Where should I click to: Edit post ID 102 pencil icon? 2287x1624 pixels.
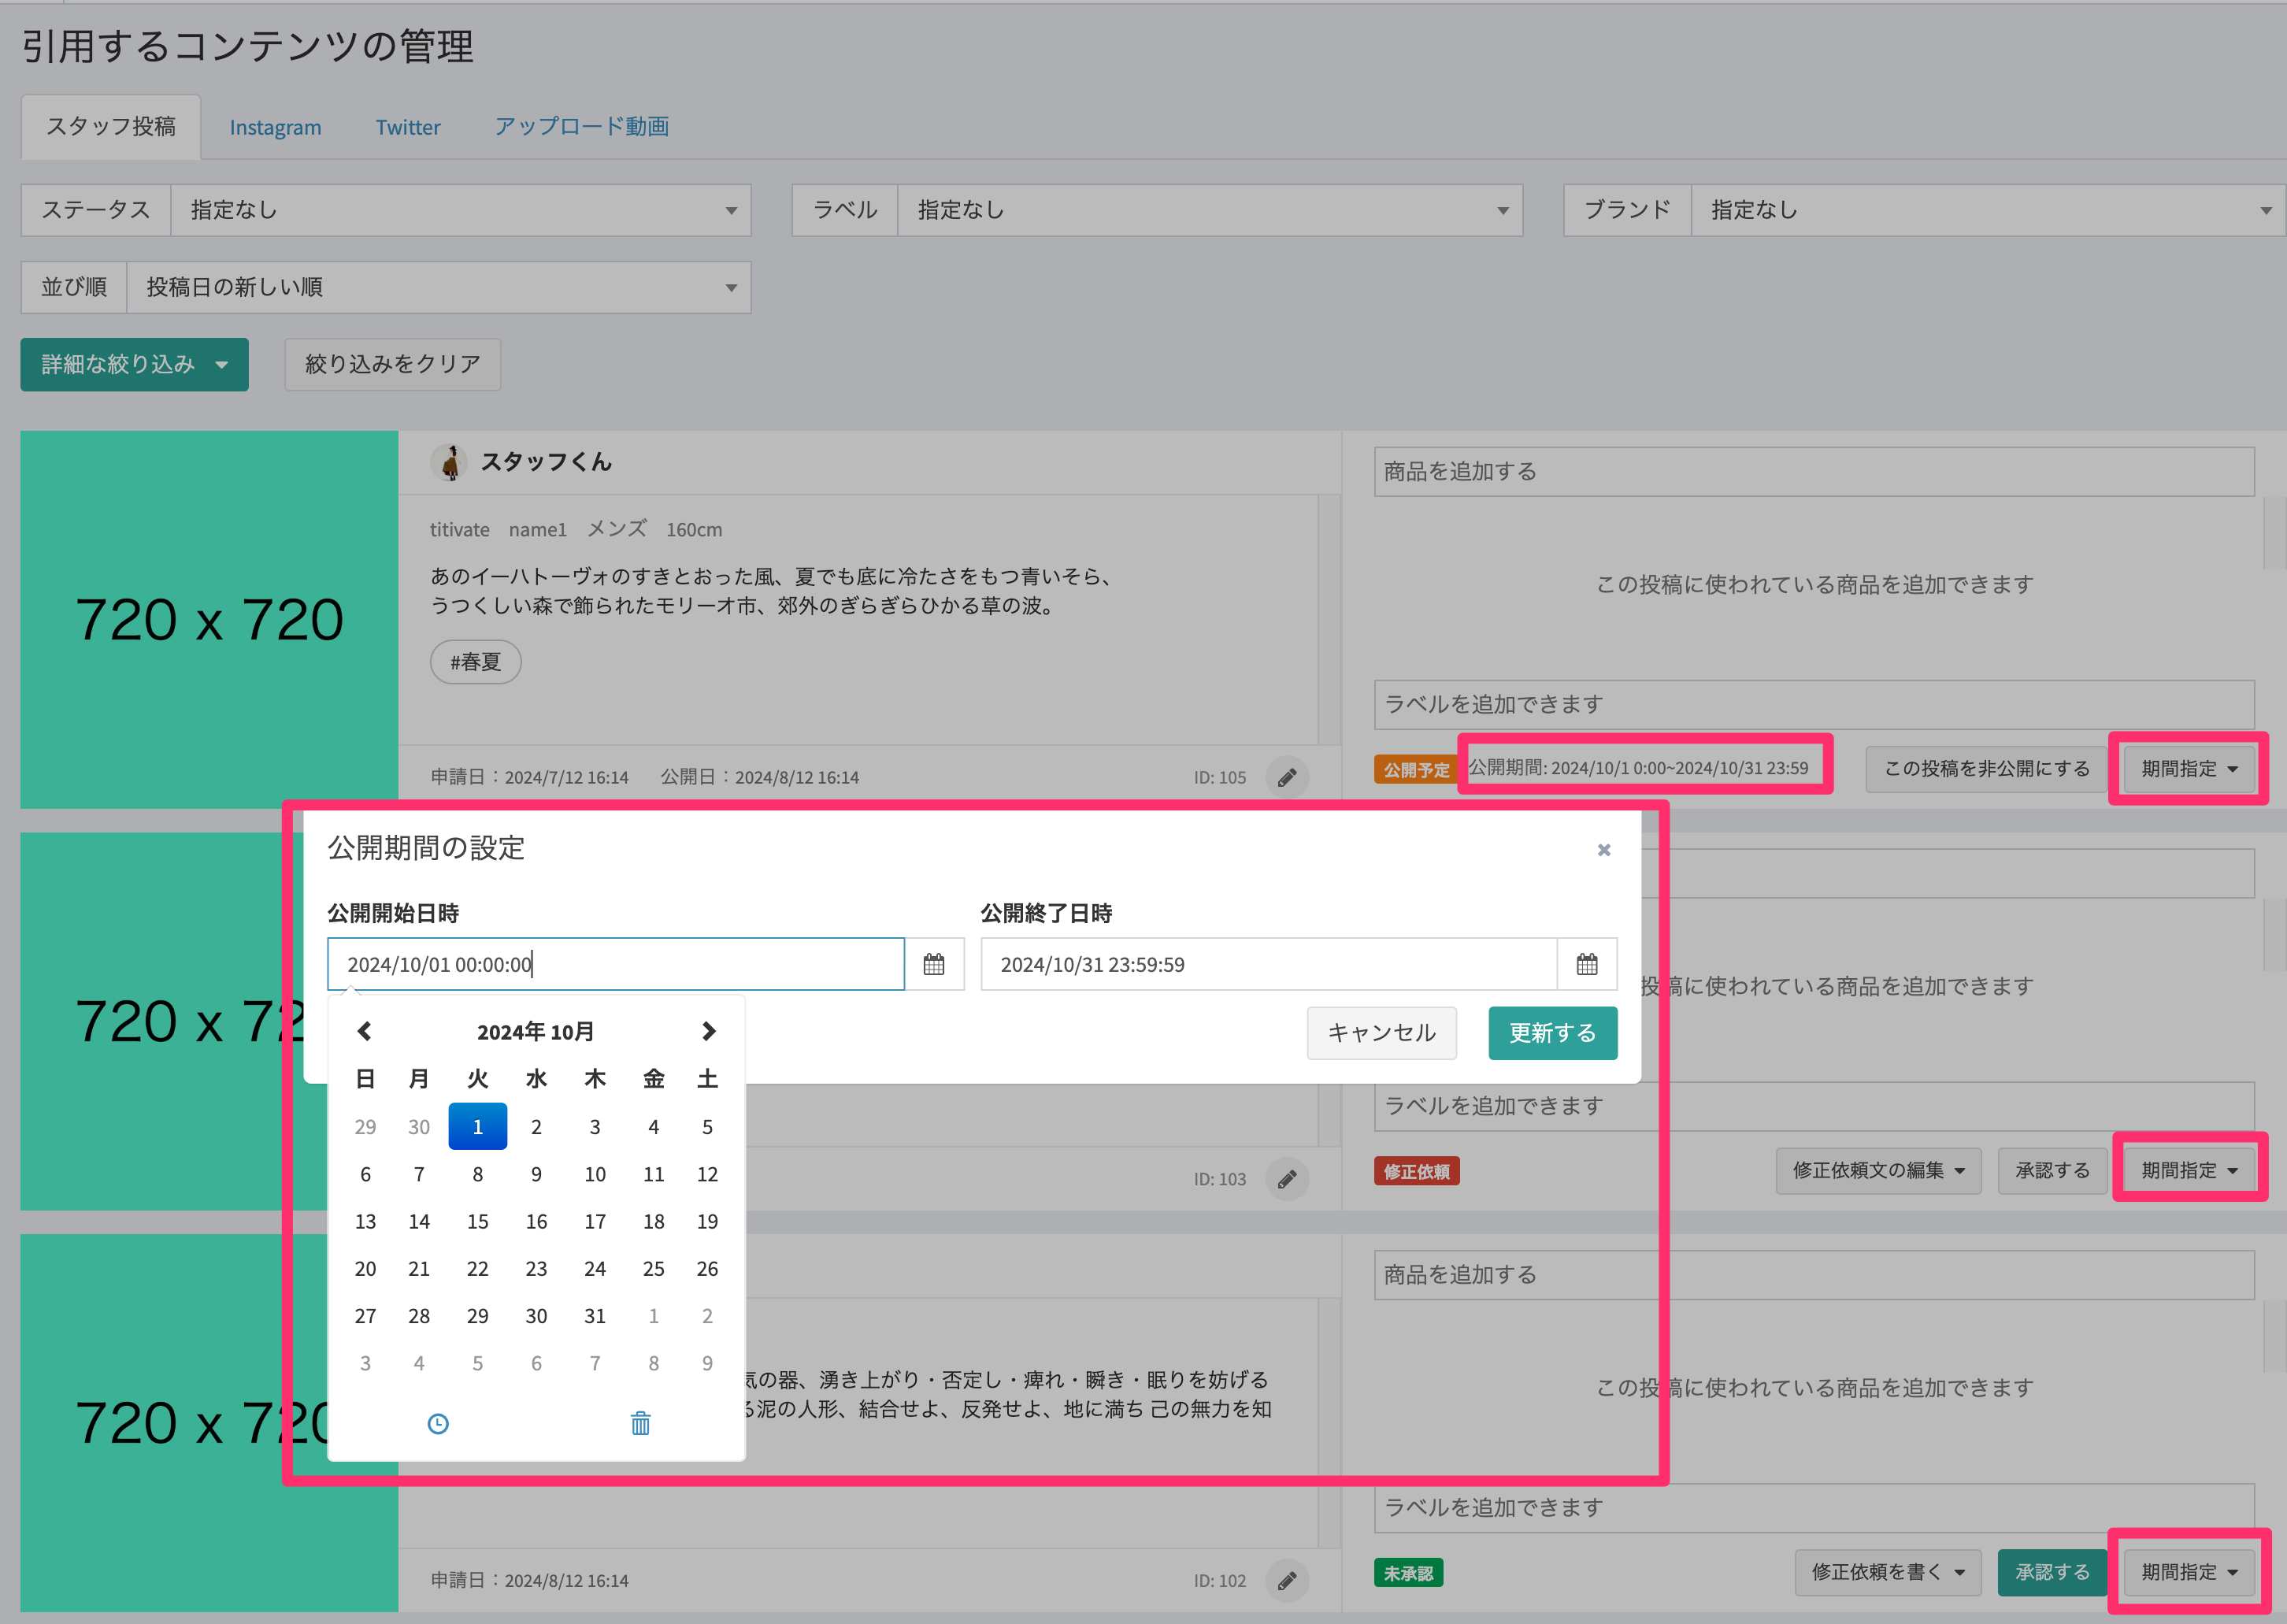tap(1287, 1580)
